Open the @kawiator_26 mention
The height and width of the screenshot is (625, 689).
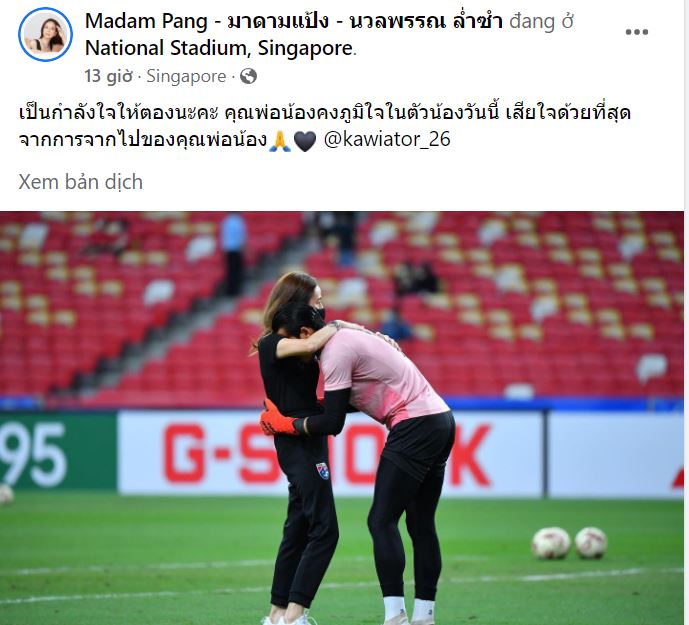click(x=387, y=139)
